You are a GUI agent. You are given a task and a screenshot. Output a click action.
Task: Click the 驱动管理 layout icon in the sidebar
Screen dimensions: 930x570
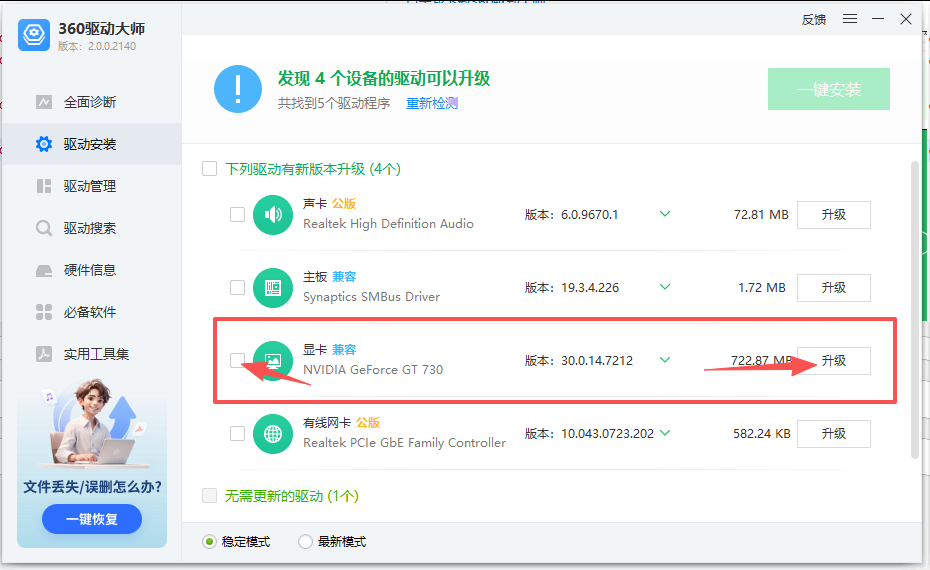tap(44, 186)
